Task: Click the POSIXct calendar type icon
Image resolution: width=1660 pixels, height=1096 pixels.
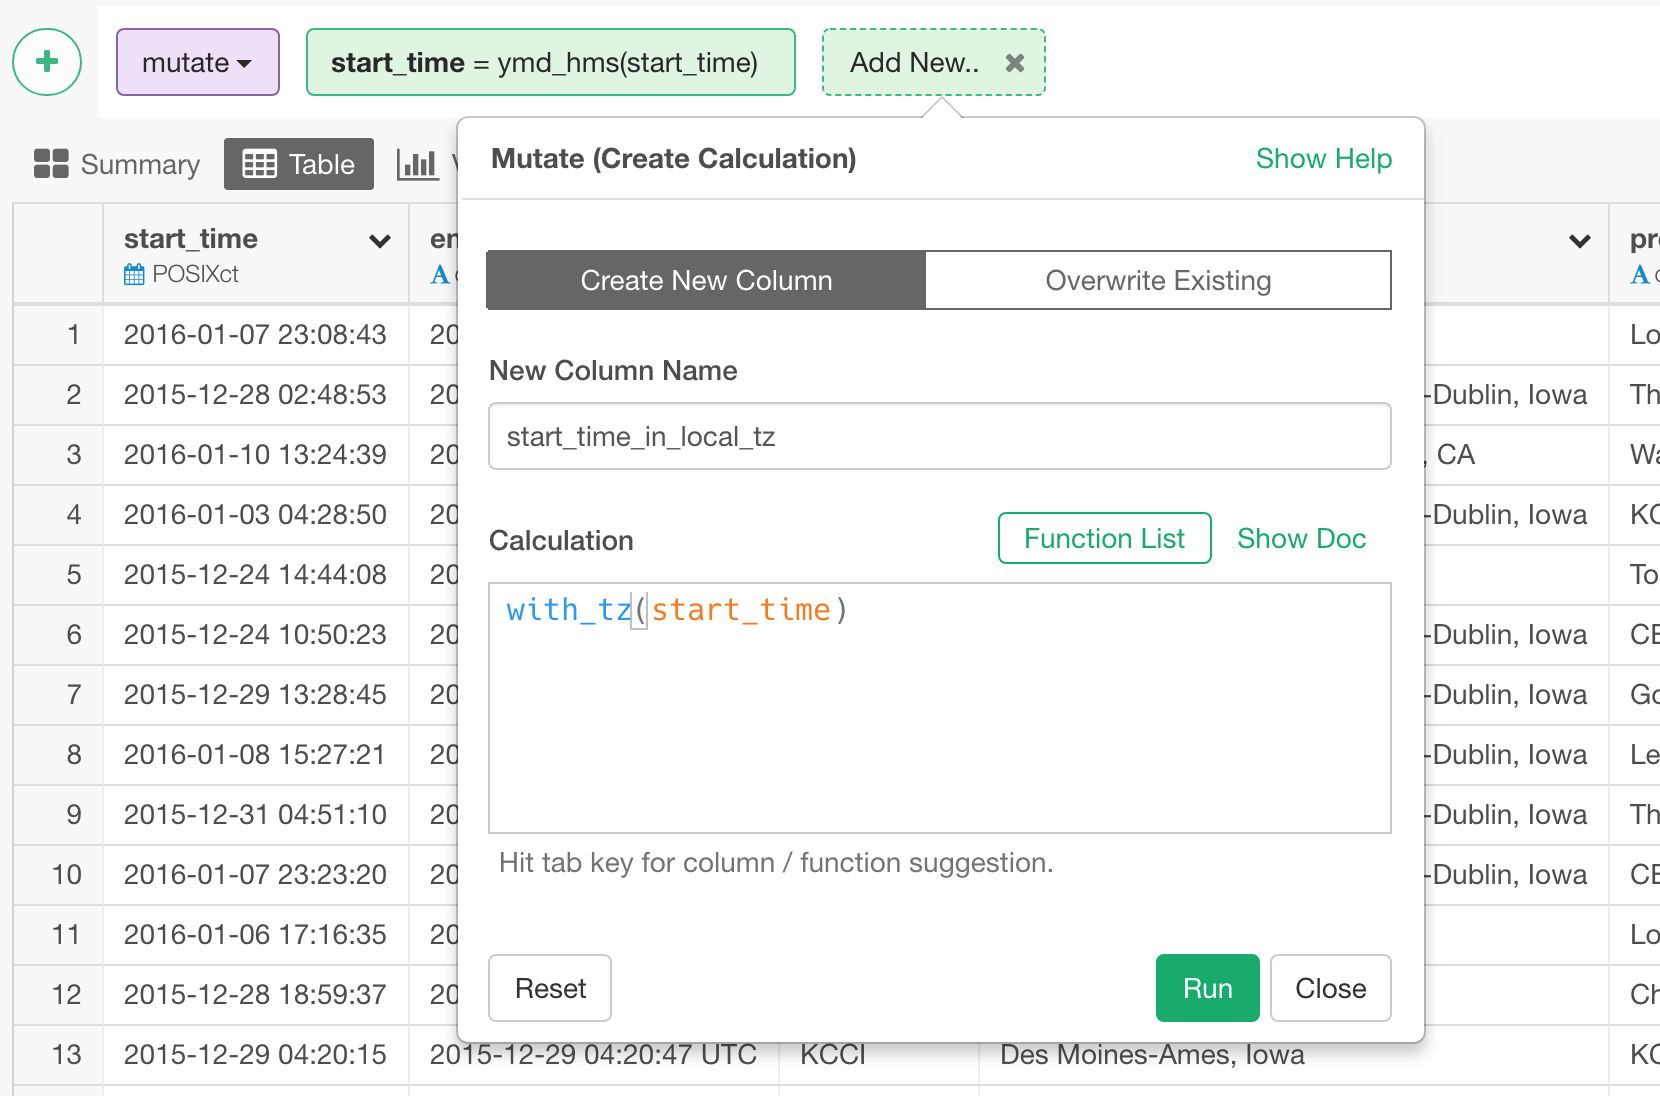Action: tap(134, 274)
